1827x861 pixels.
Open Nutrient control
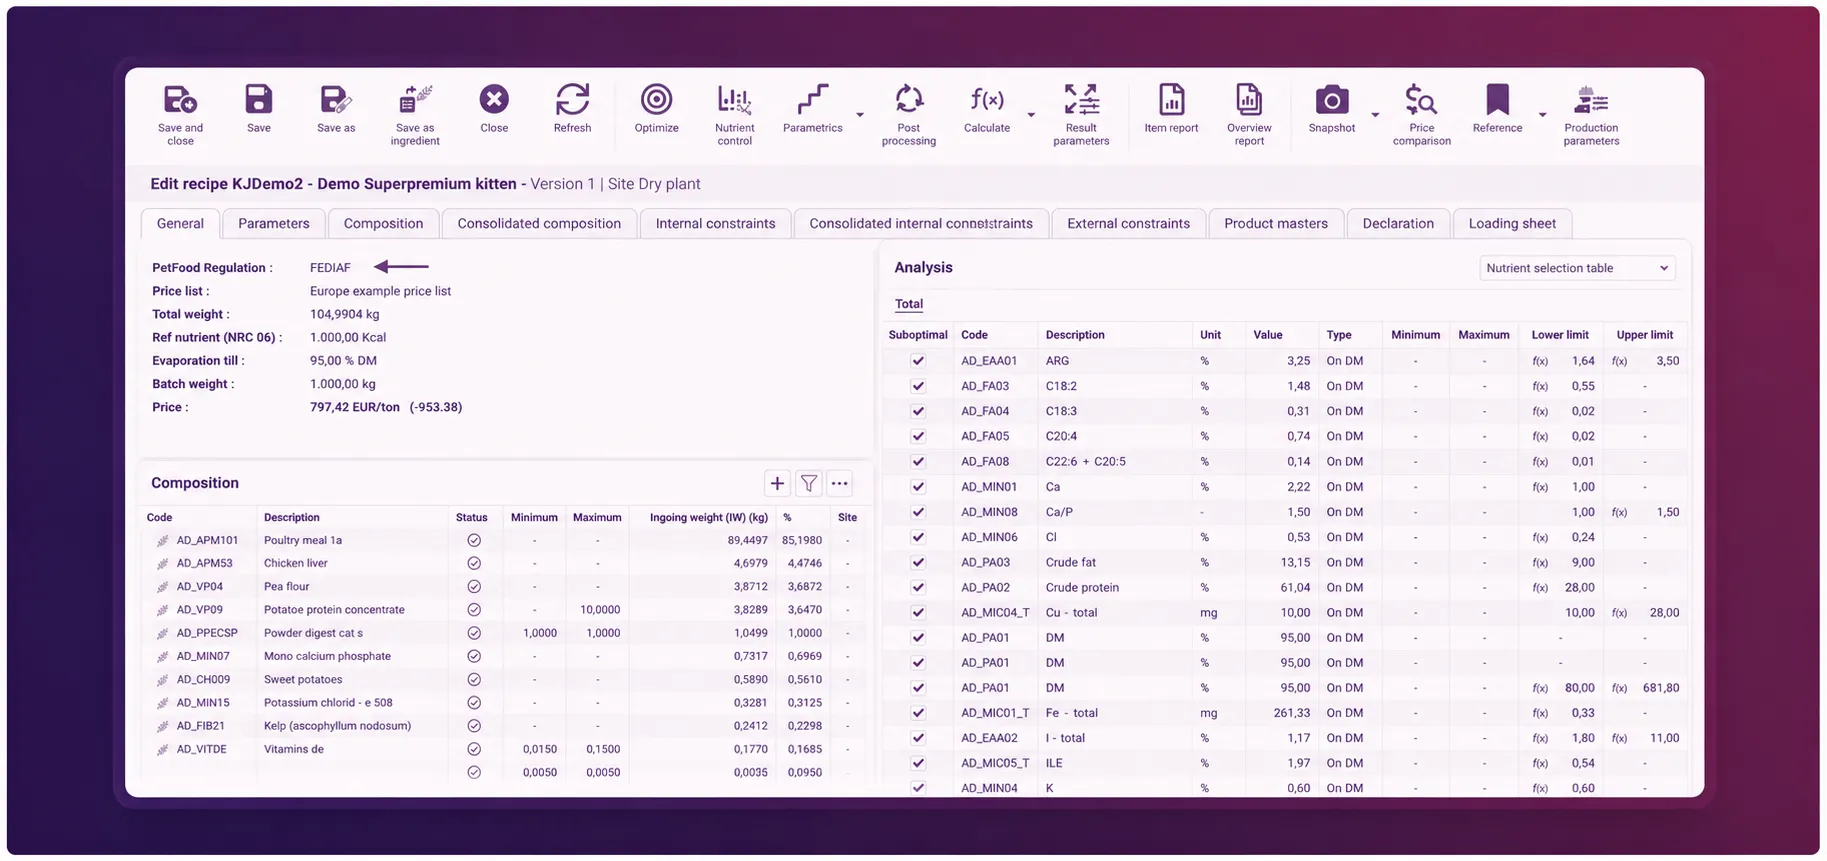[734, 100]
